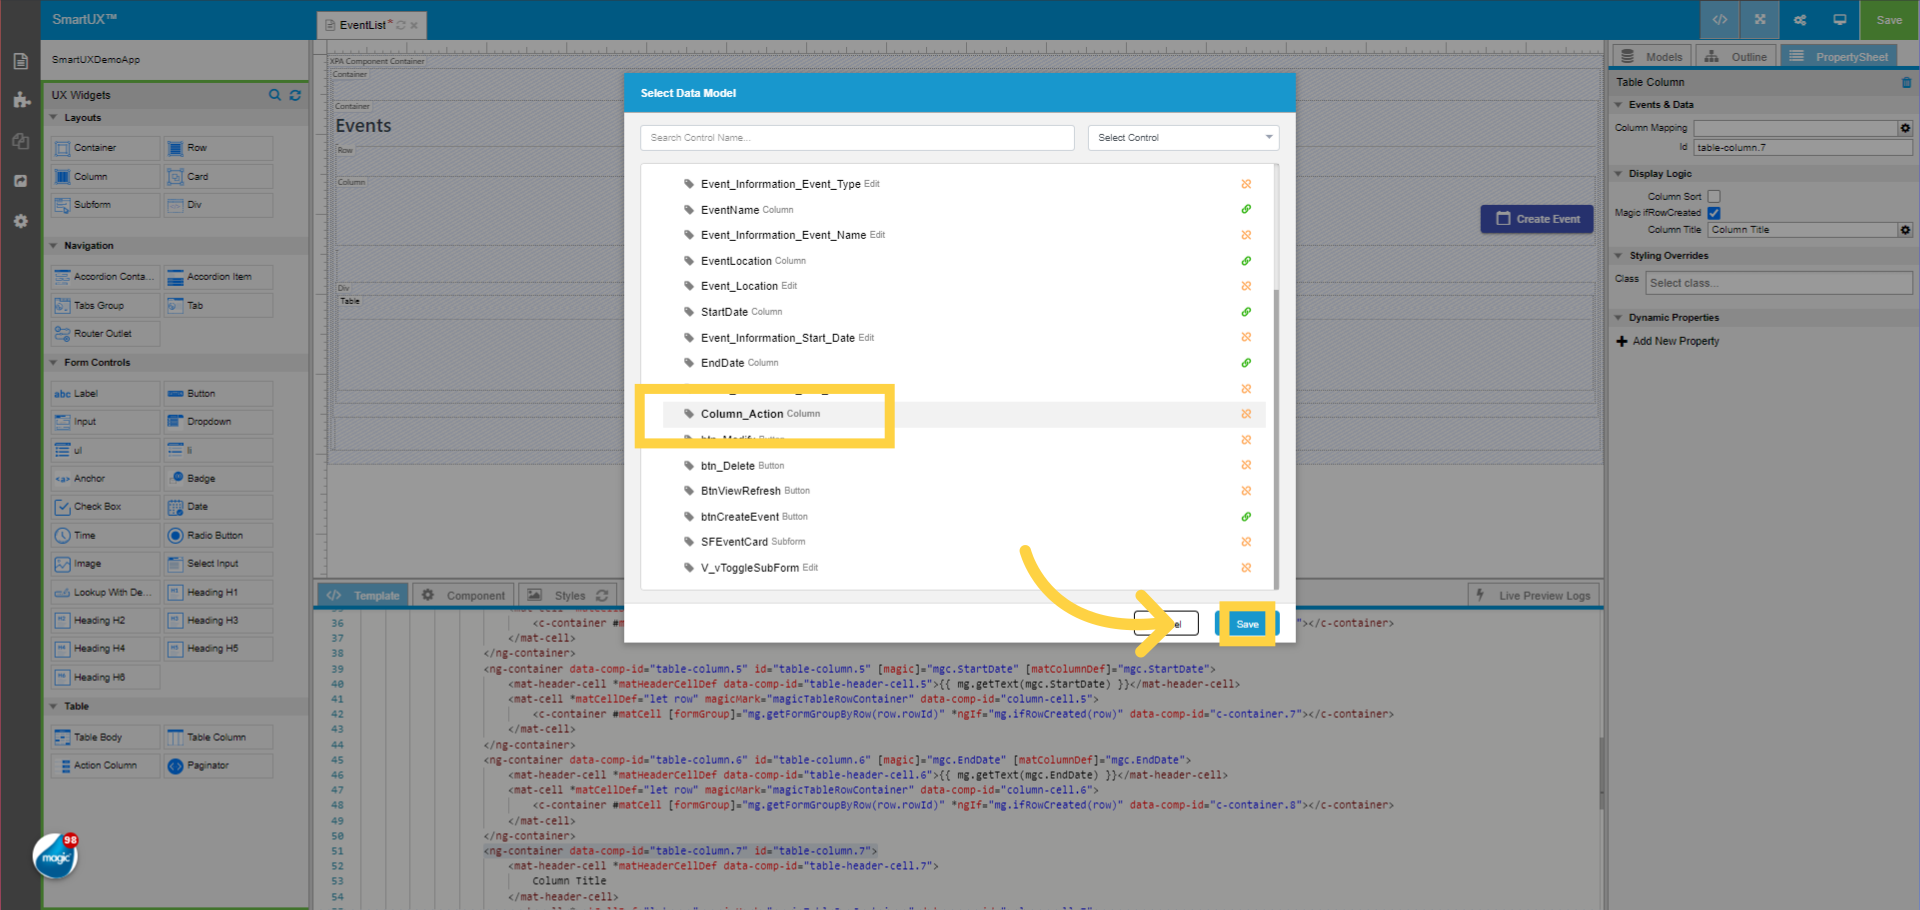1920x910 pixels.
Task: Select the Paginator table widget
Action: [x=217, y=765]
